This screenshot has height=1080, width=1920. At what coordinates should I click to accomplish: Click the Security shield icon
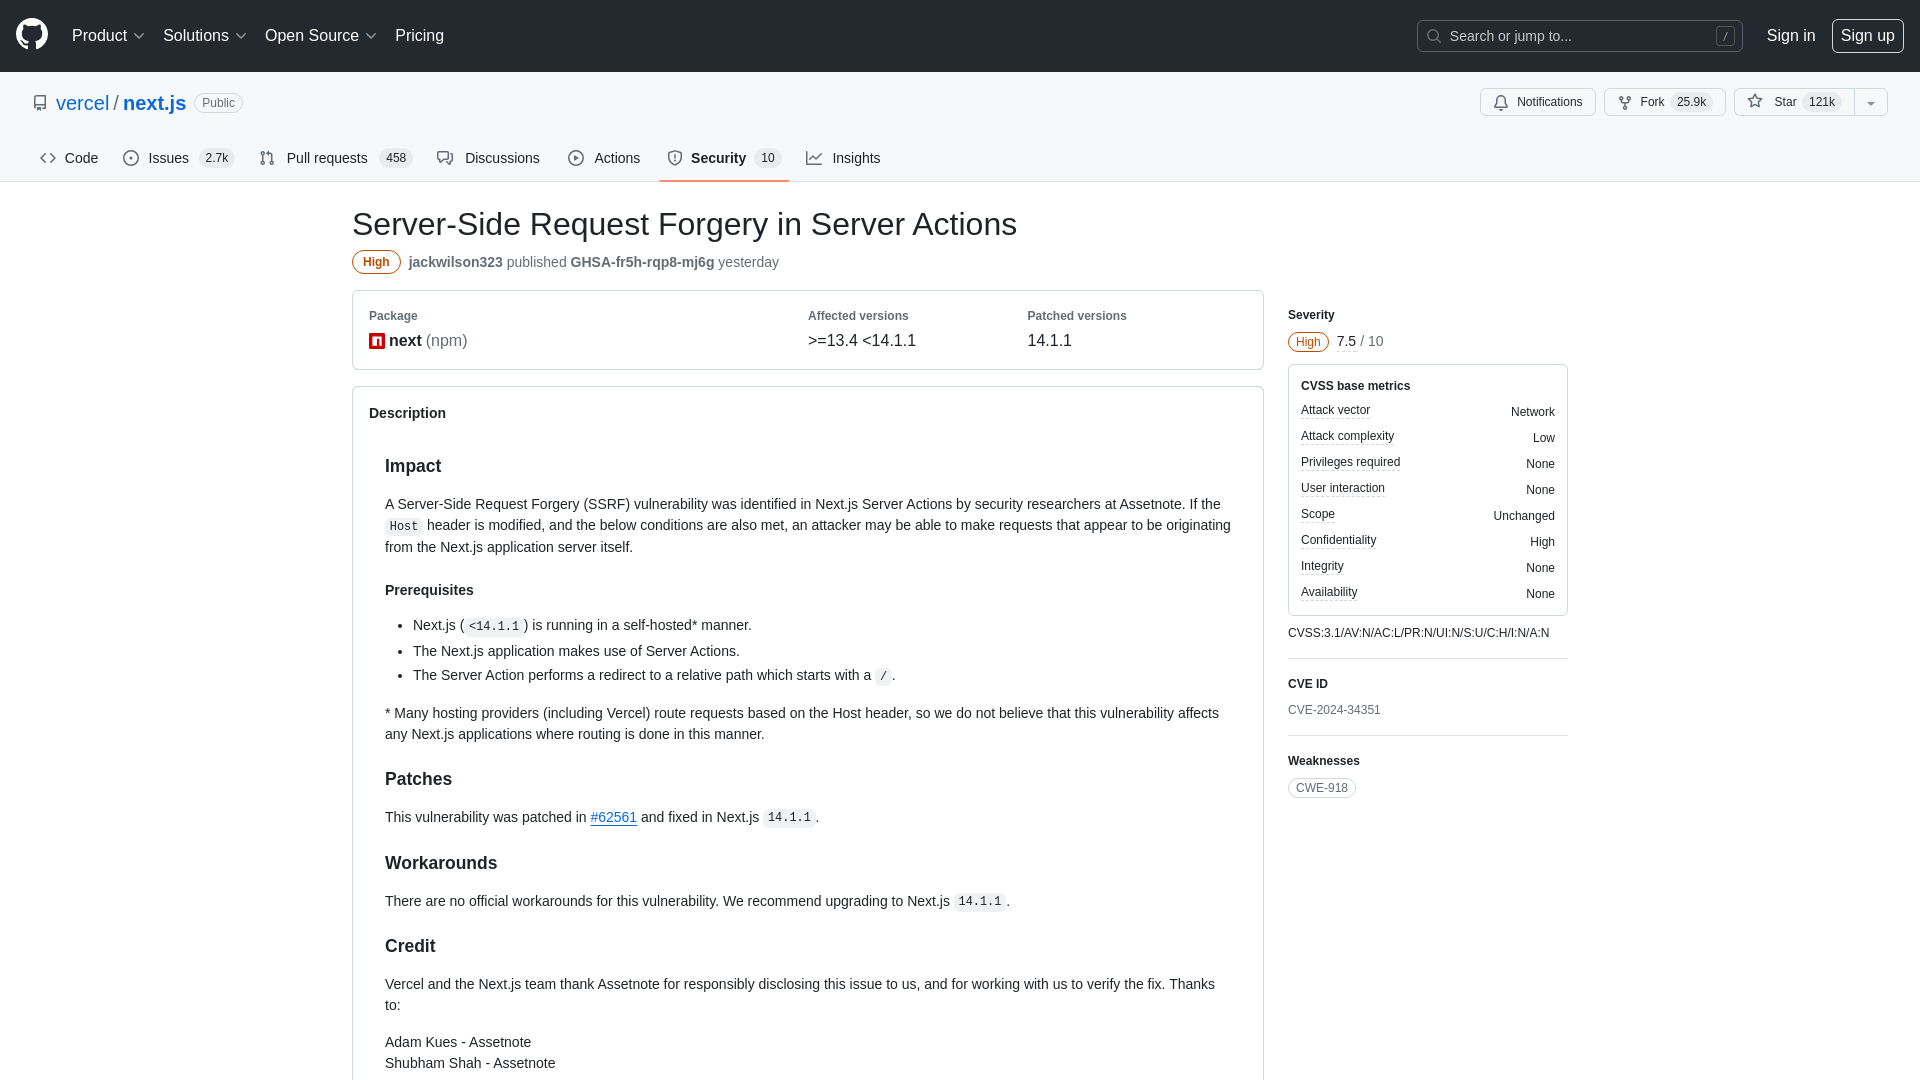[x=675, y=158]
